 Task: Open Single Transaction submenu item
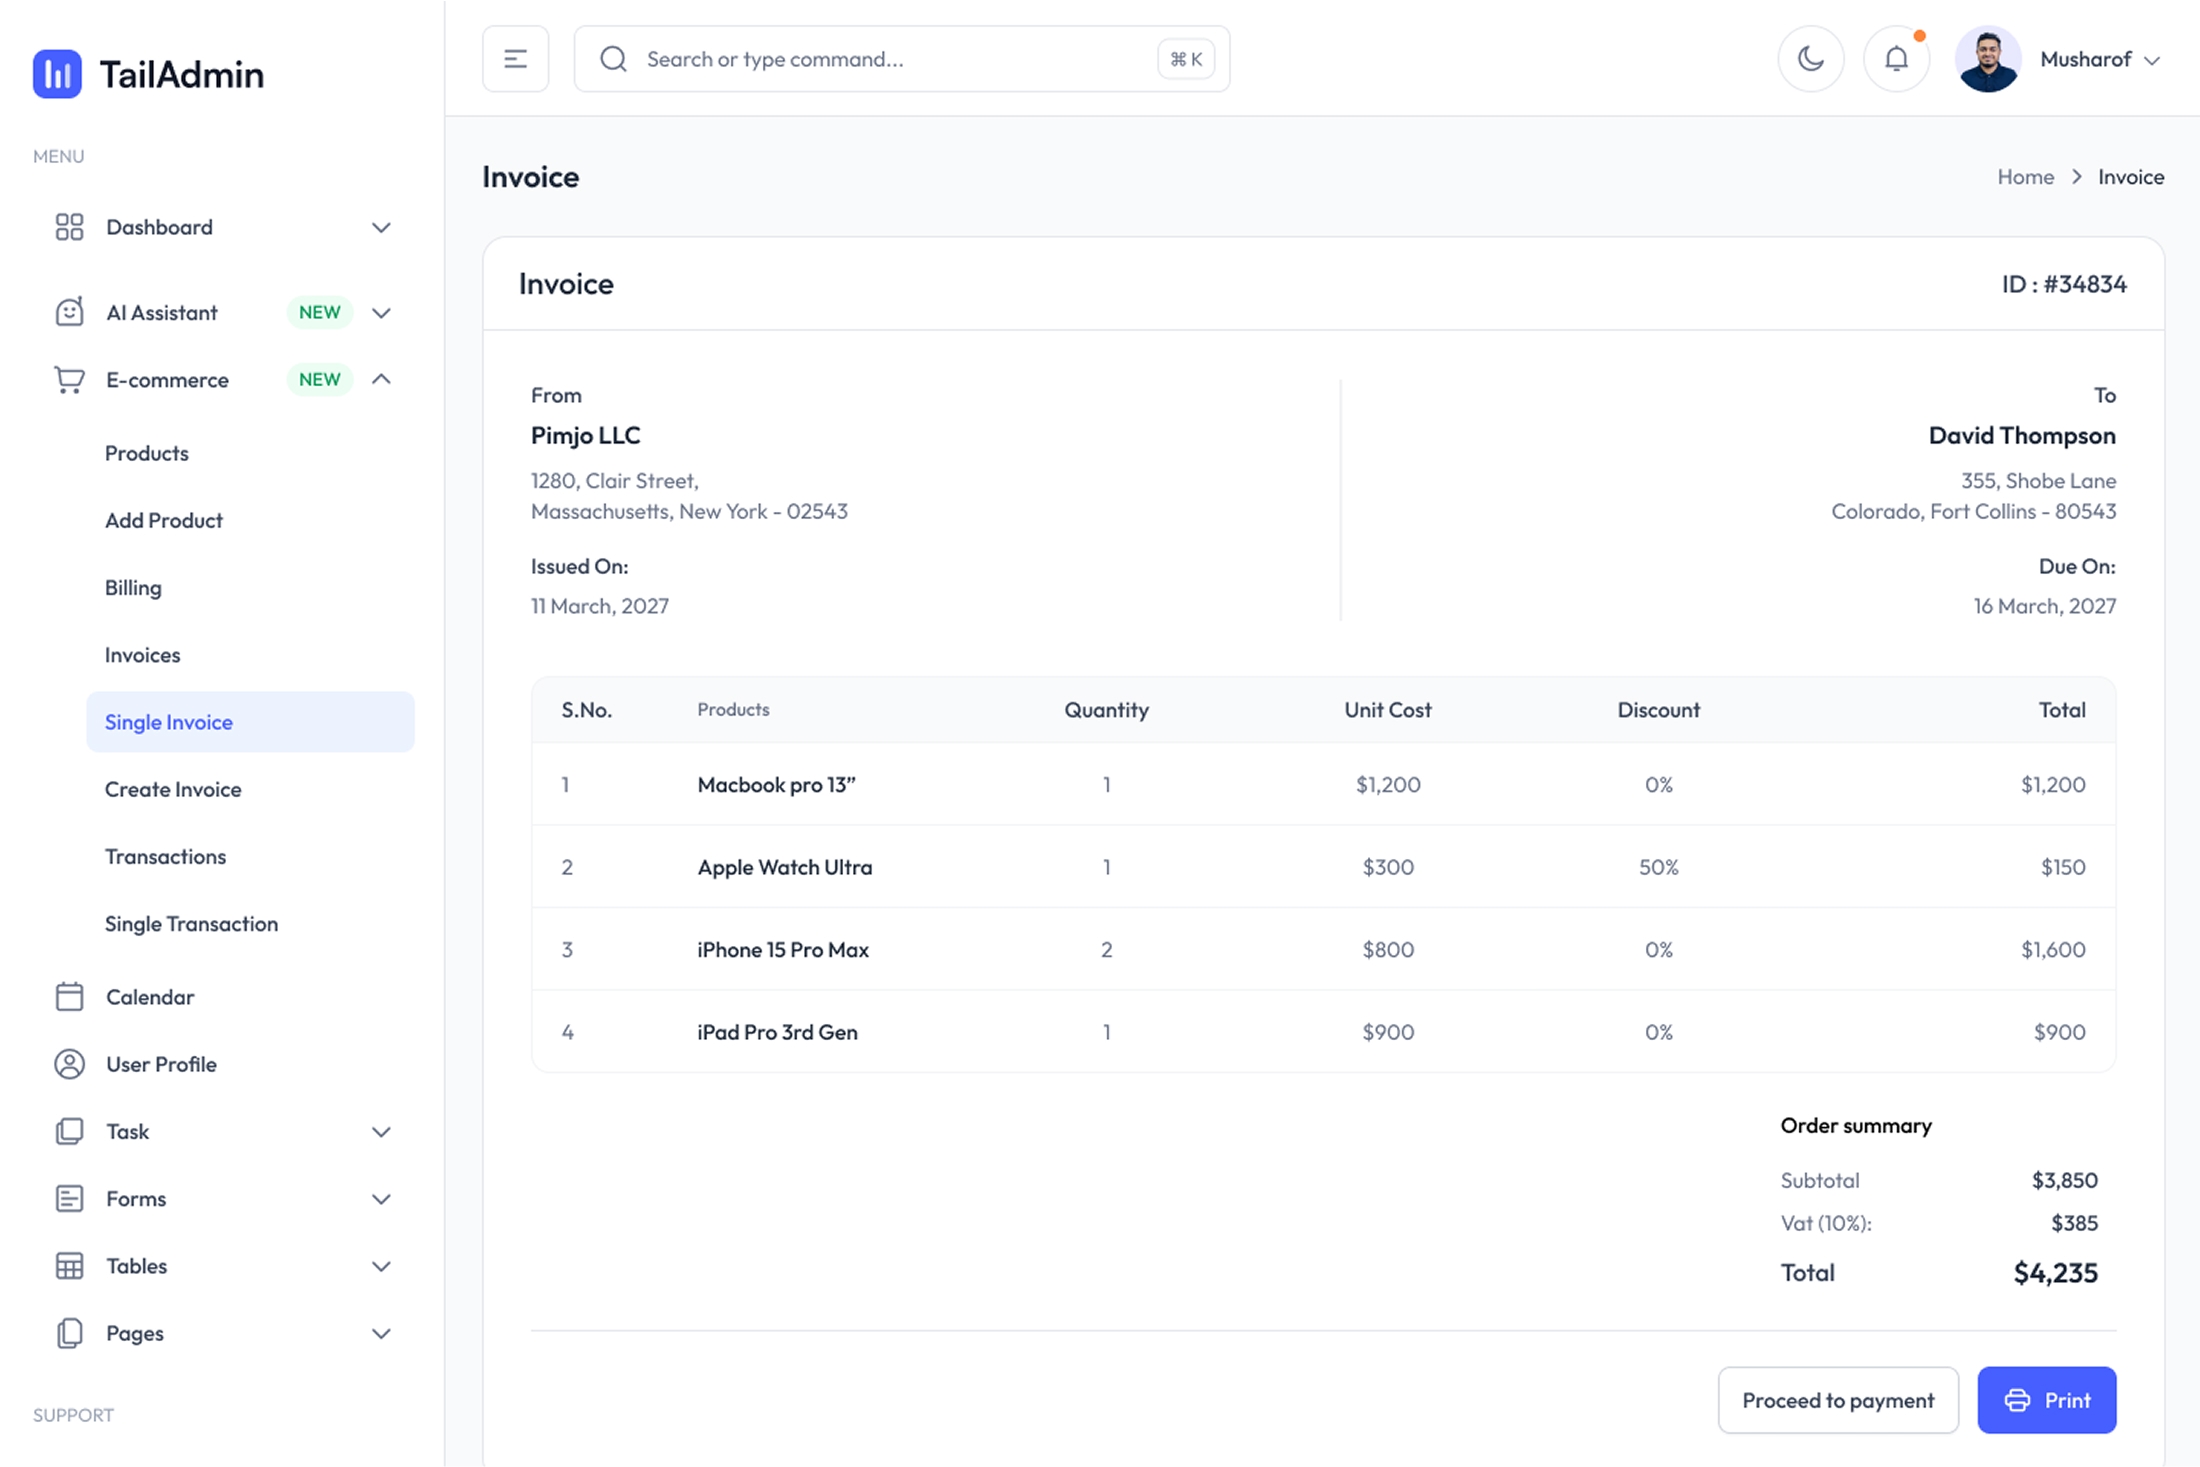192,923
